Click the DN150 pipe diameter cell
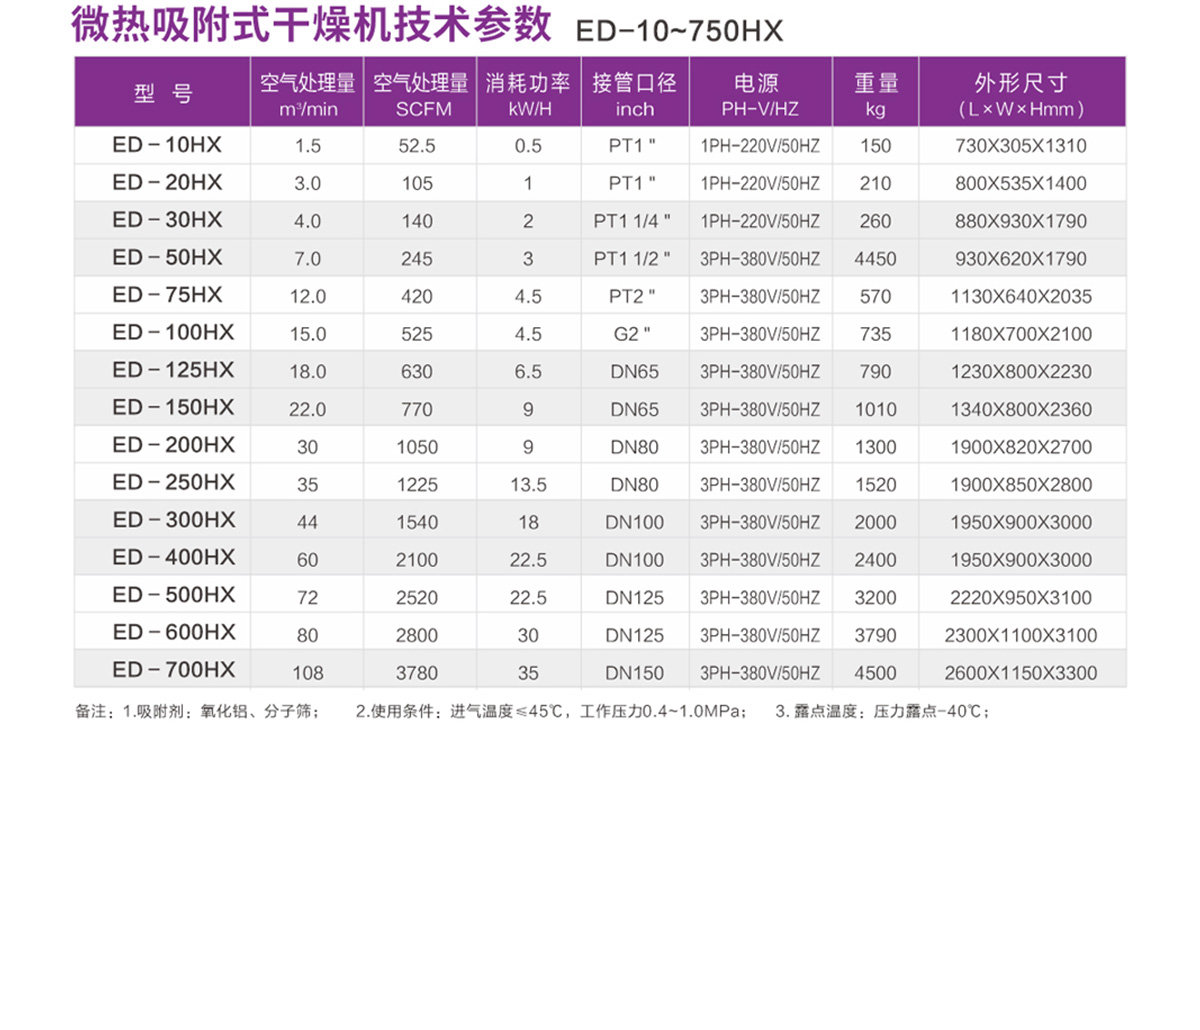The height and width of the screenshot is (1030, 1200). tap(634, 673)
